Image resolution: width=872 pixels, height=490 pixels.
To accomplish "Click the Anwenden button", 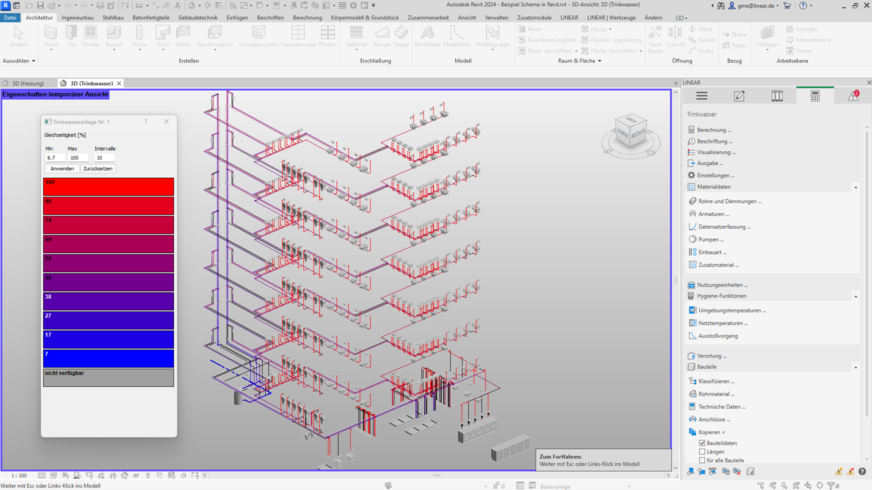I will point(62,169).
